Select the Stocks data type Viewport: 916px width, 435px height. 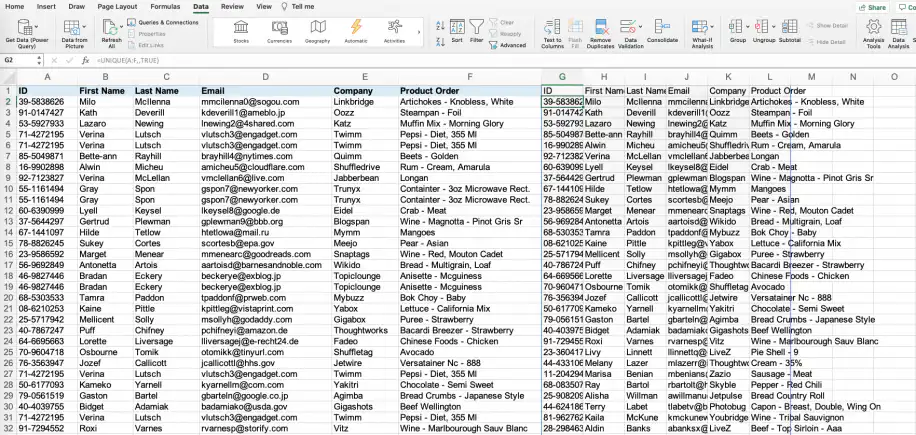click(x=241, y=32)
